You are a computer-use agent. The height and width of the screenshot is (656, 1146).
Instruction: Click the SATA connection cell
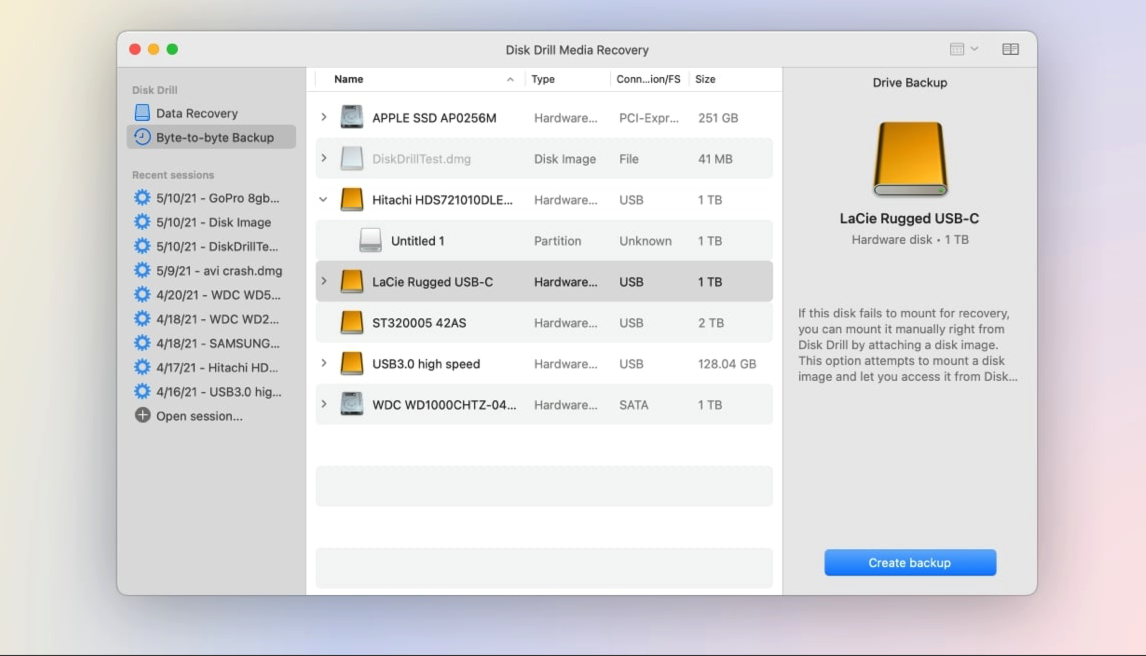coord(634,404)
